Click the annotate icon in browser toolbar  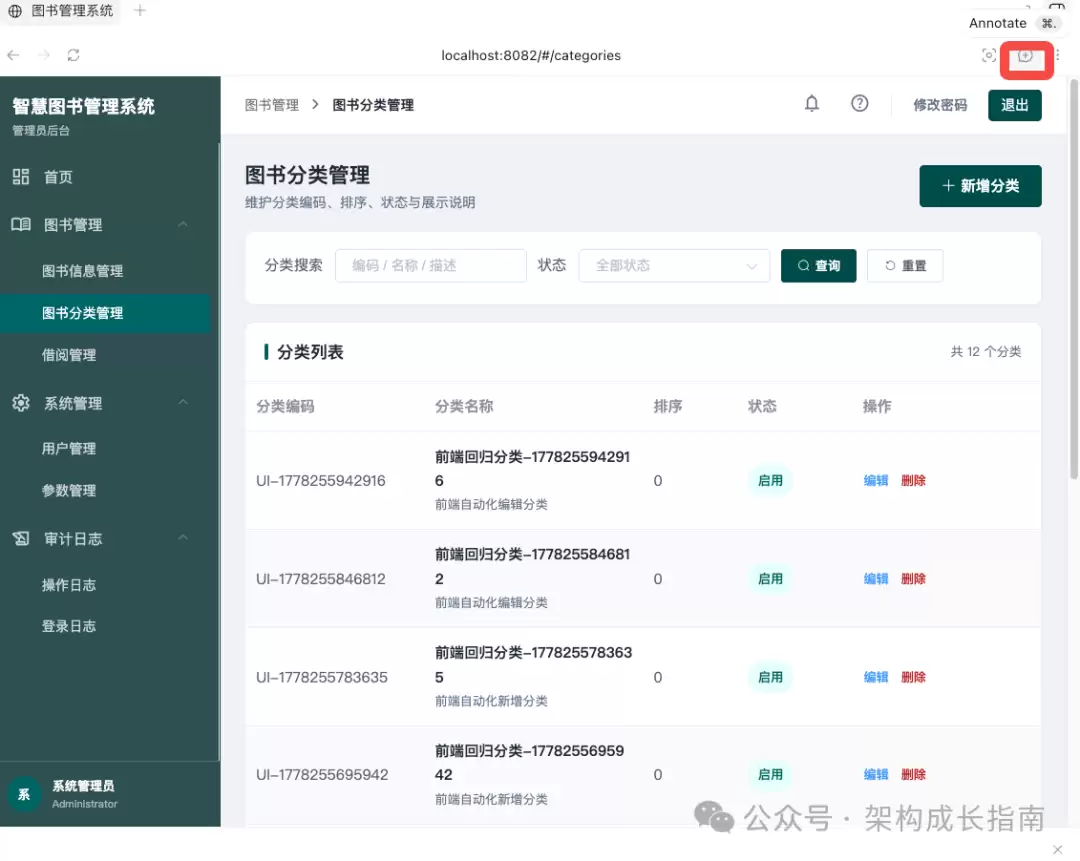pos(1026,56)
